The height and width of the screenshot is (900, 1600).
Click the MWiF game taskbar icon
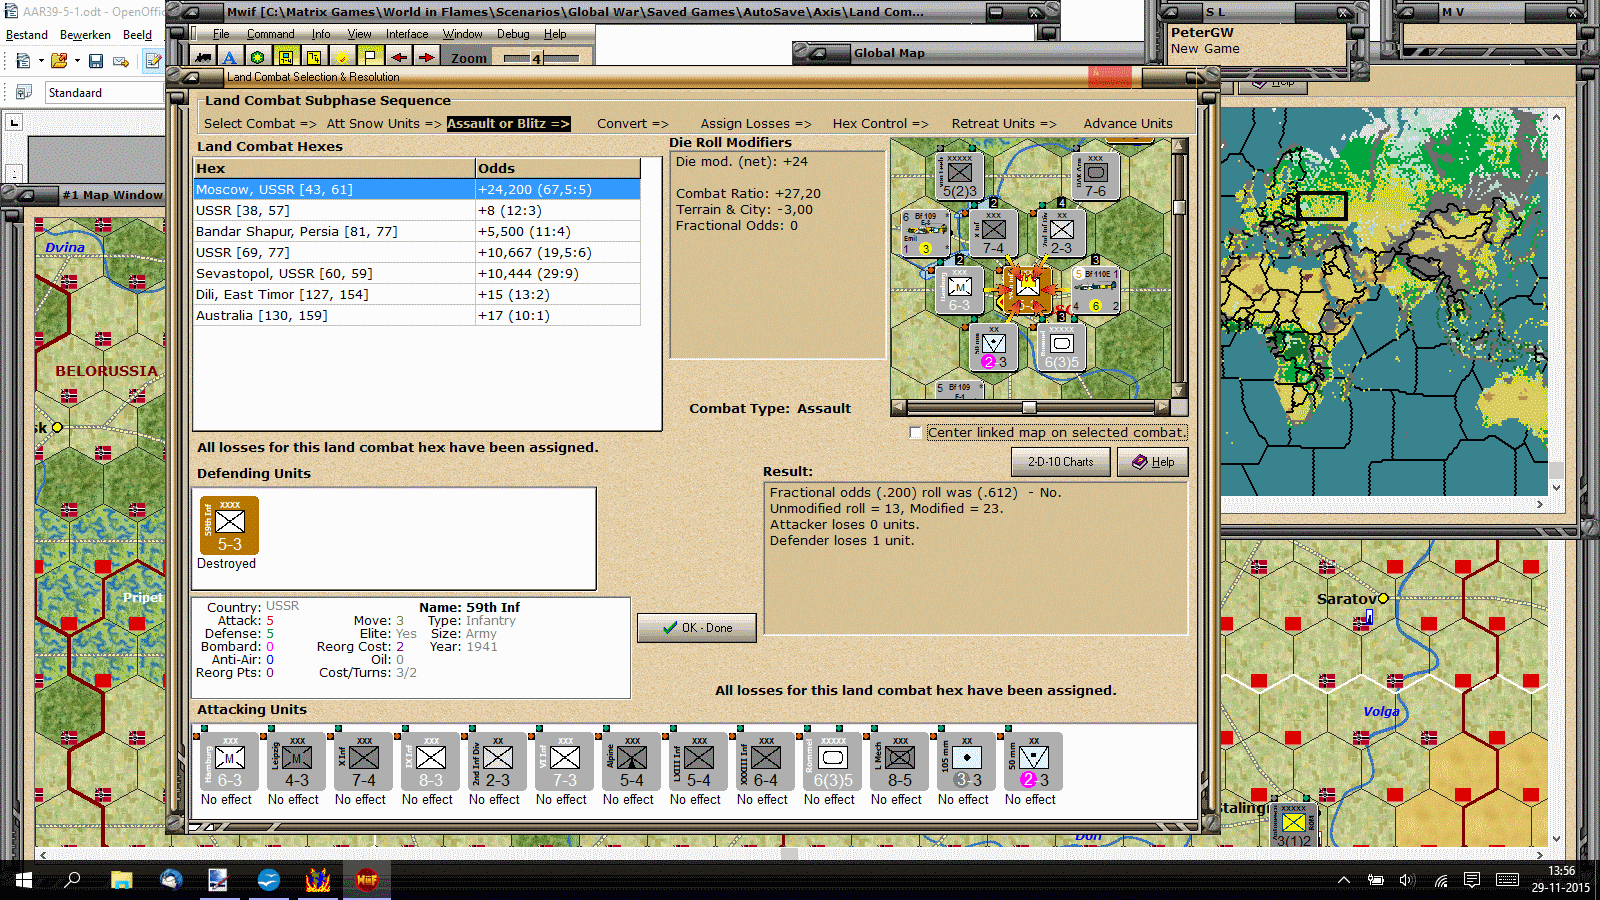[x=366, y=880]
